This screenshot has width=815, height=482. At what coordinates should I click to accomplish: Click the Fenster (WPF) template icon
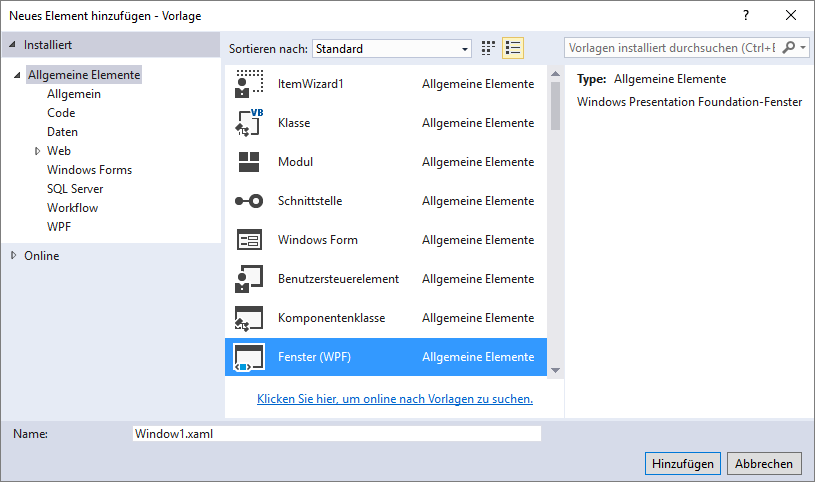248,357
